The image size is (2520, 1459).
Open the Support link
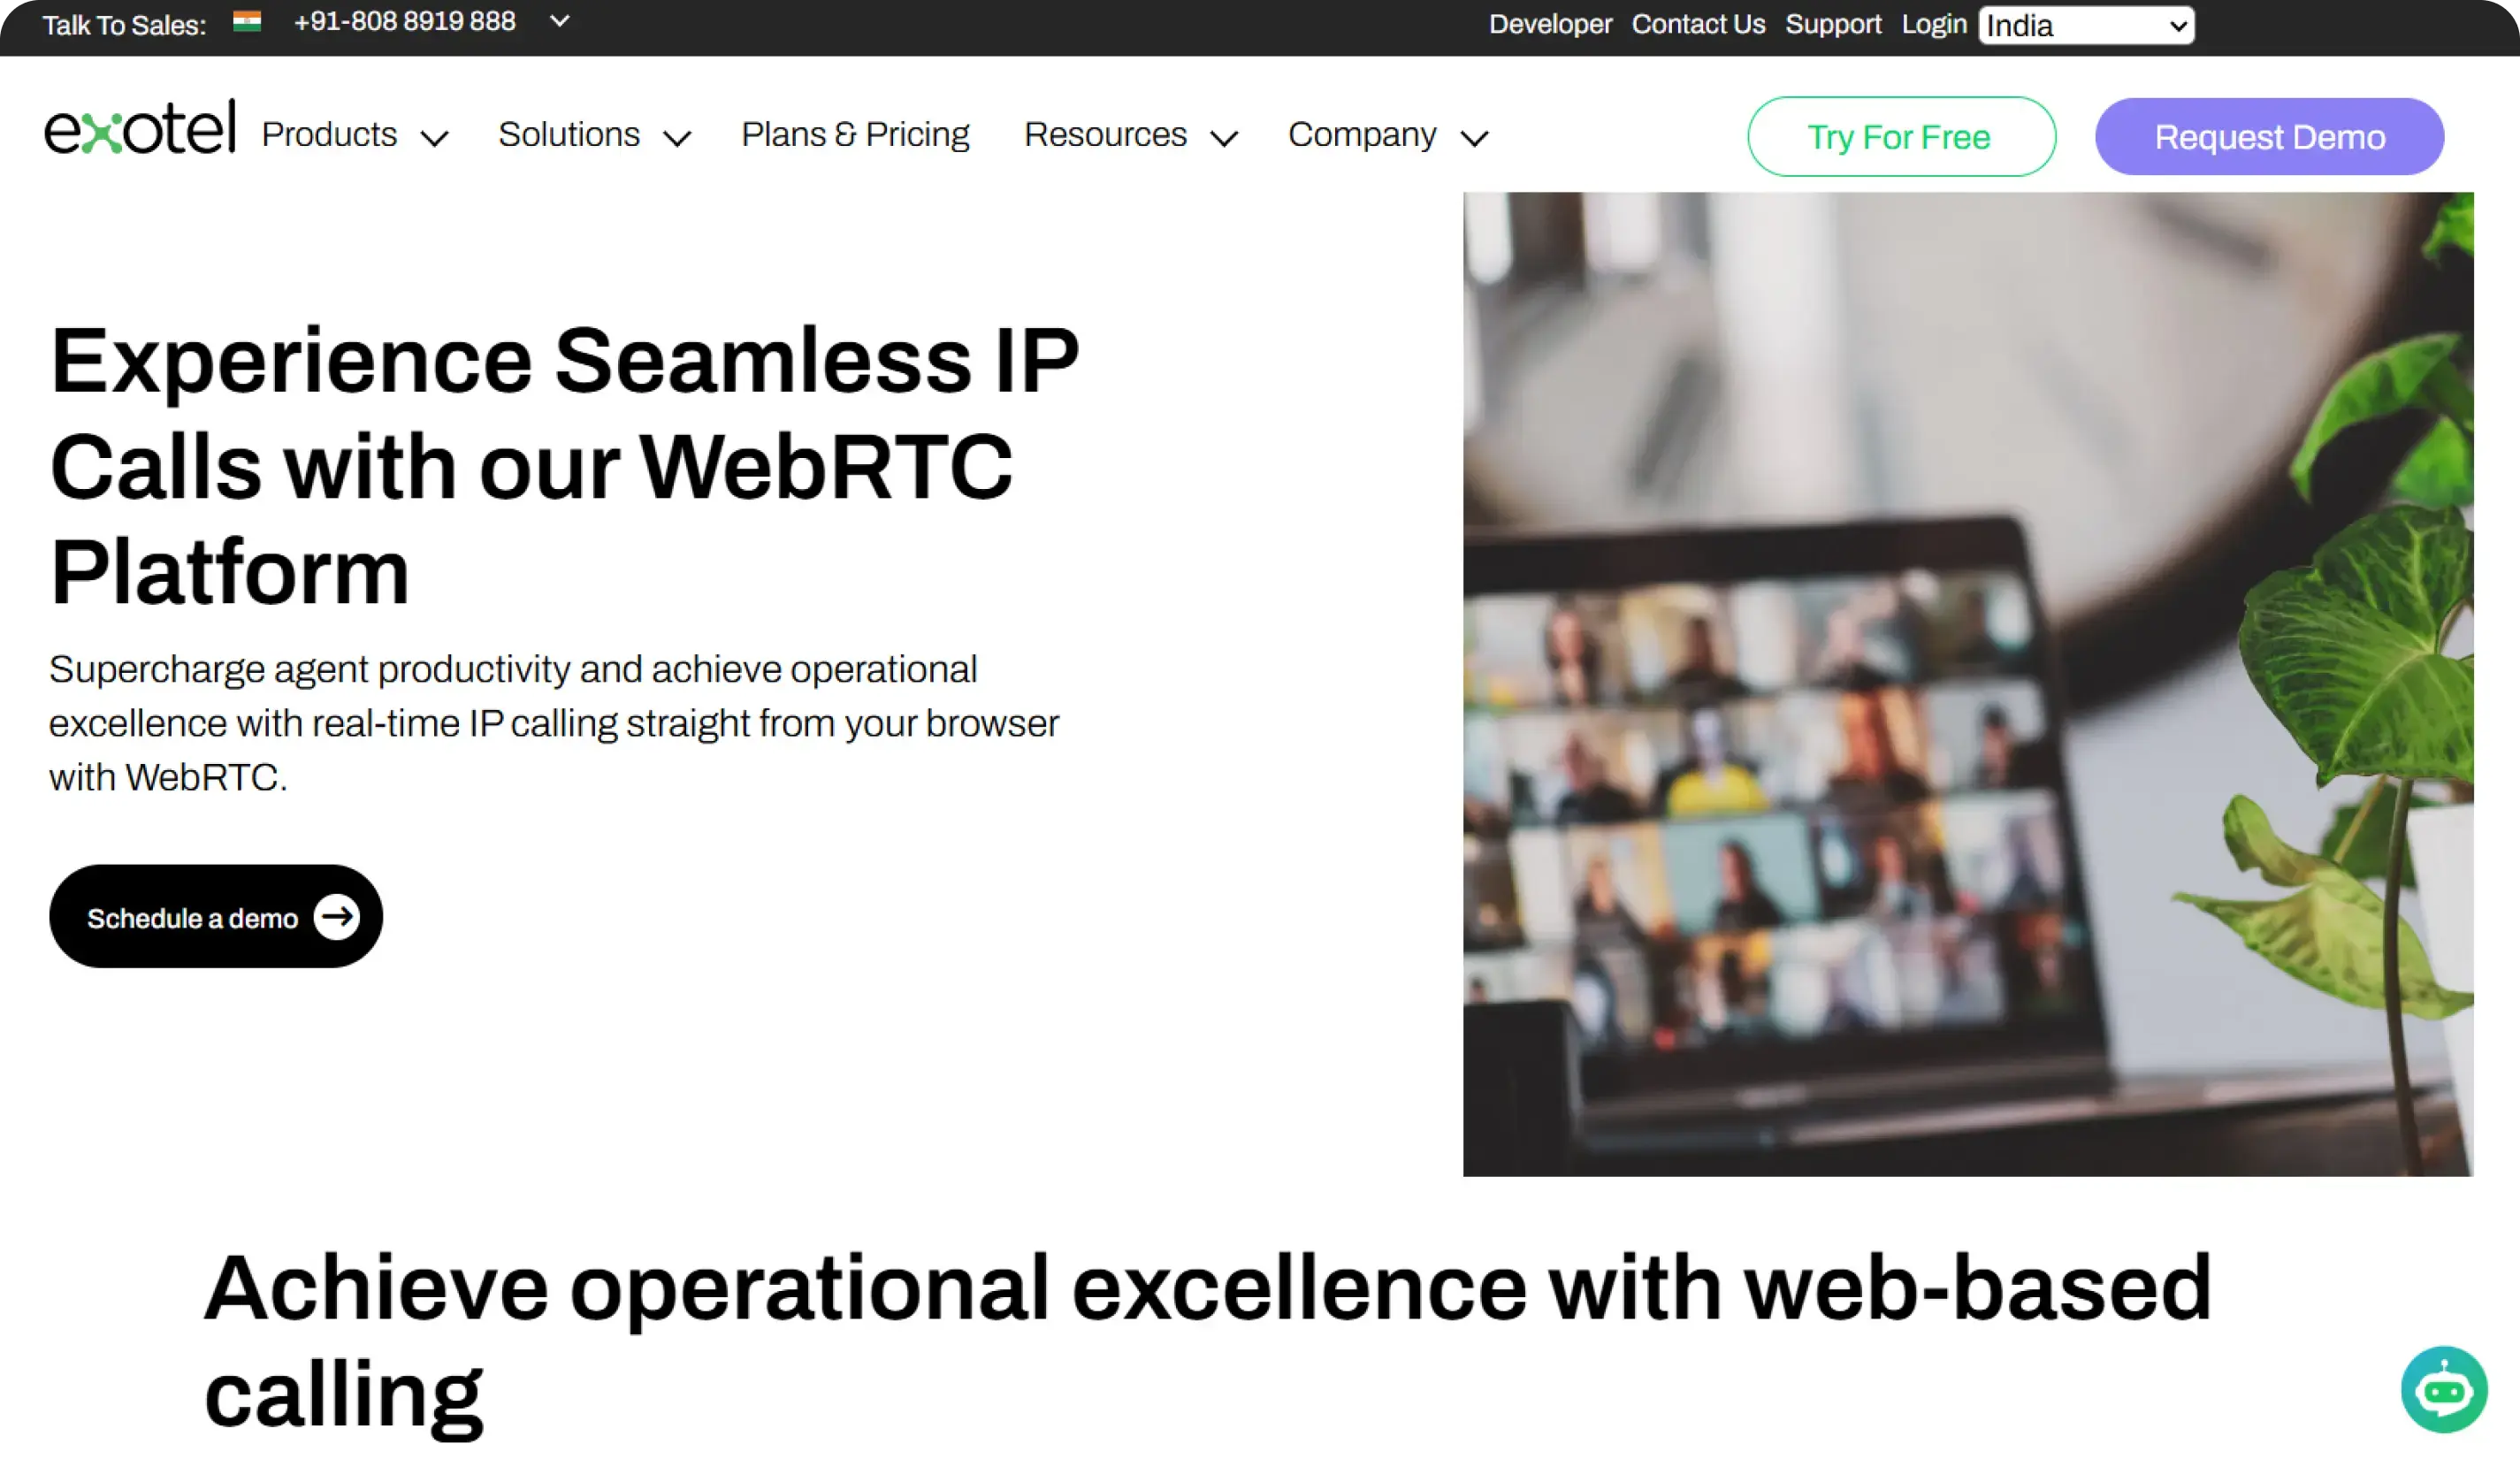coord(1833,24)
